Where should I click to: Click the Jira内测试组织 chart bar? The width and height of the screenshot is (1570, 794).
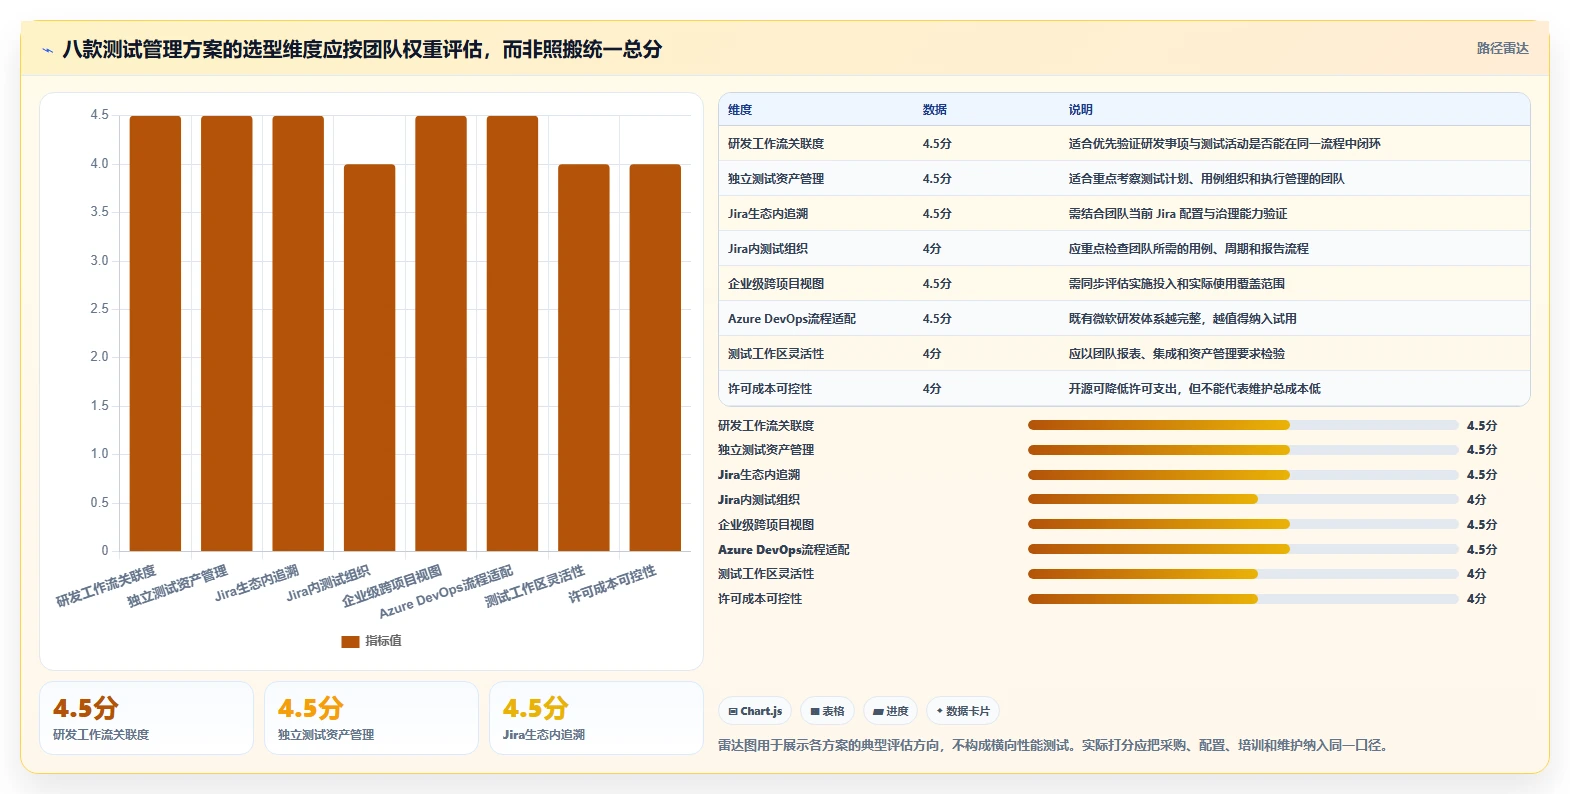tap(370, 358)
